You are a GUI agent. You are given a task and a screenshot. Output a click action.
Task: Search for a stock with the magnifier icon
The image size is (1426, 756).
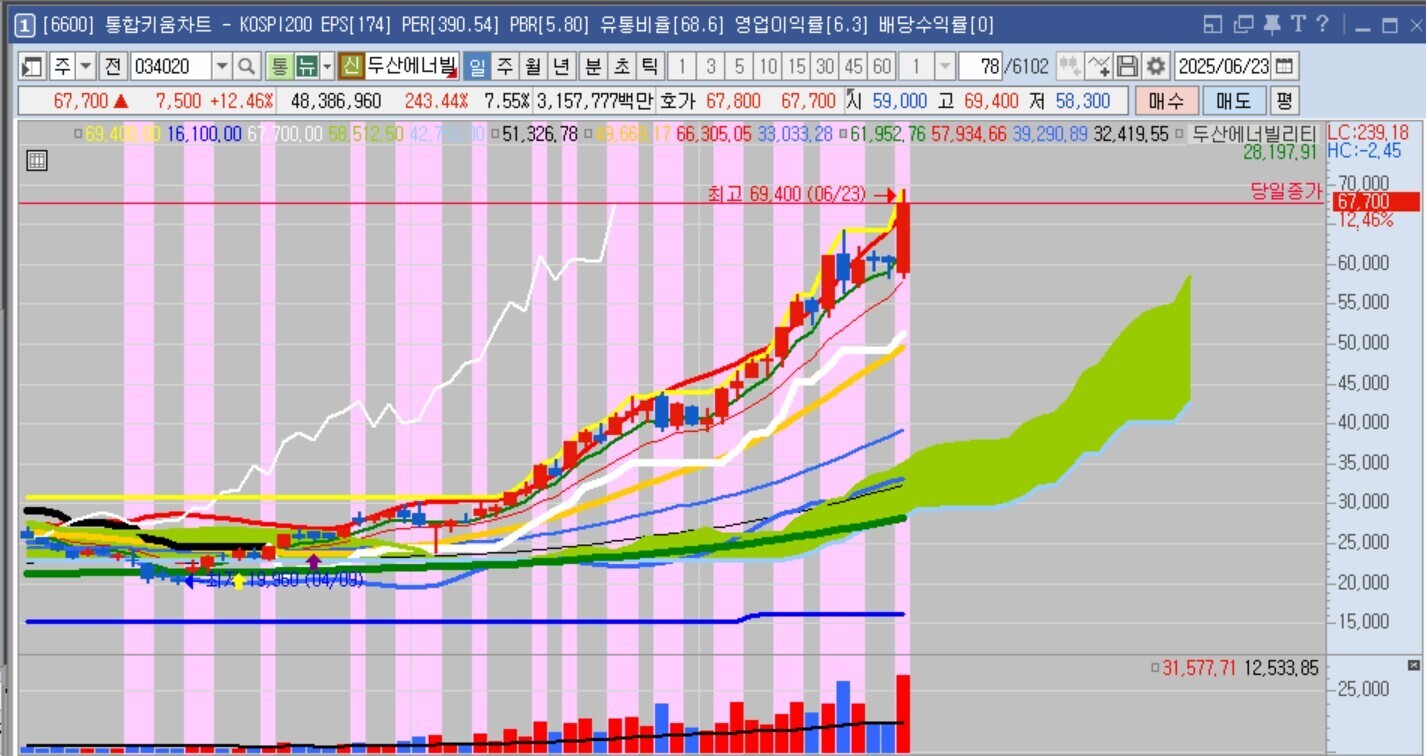tap(247, 67)
